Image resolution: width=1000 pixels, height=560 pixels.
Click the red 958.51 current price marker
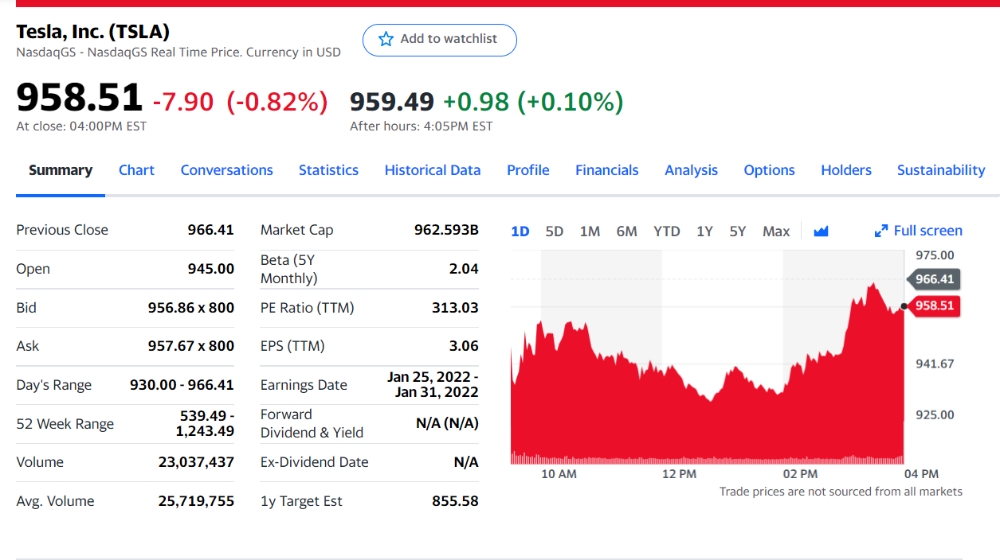(x=934, y=306)
